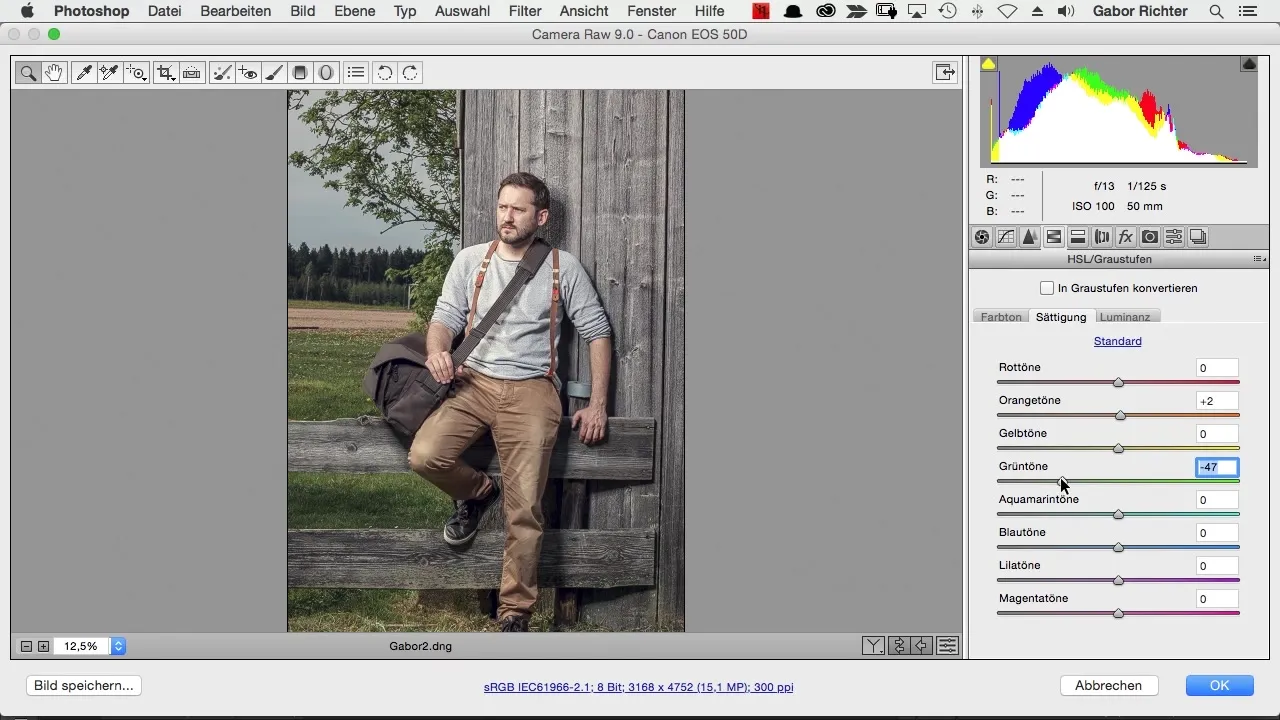Open the Split Toning panel
The width and height of the screenshot is (1280, 720).
click(x=1078, y=237)
